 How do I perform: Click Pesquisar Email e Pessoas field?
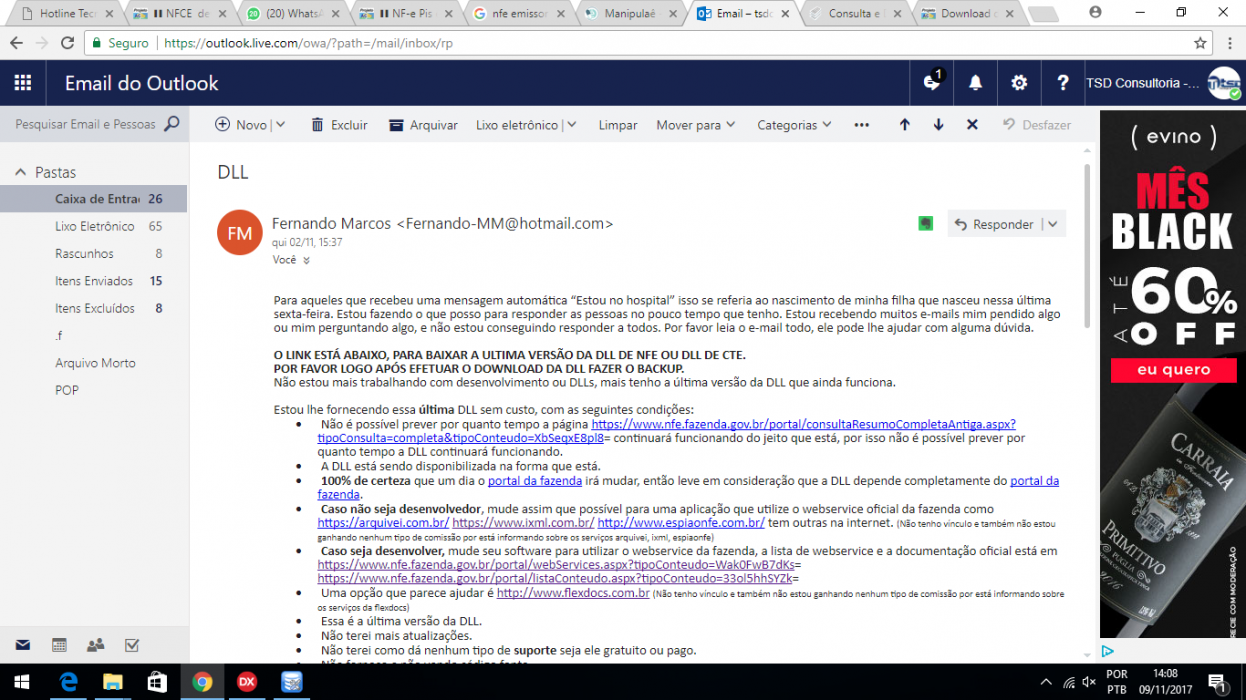coord(85,124)
